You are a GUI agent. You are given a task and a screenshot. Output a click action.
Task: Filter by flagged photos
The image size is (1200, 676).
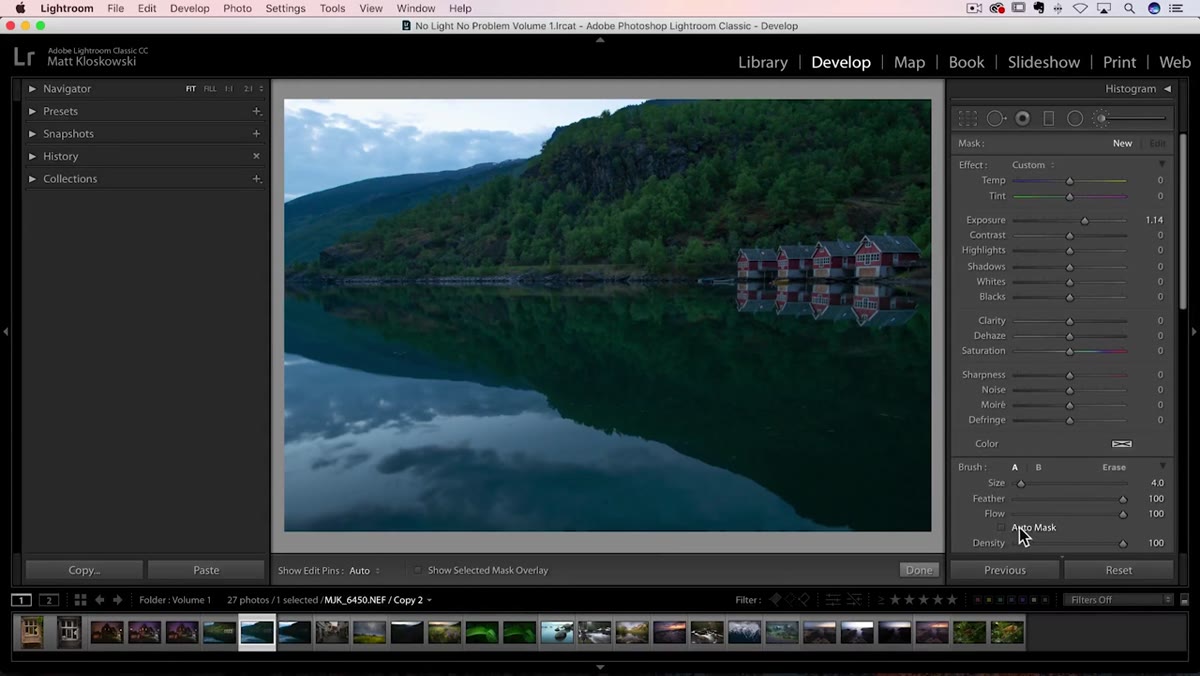click(774, 600)
